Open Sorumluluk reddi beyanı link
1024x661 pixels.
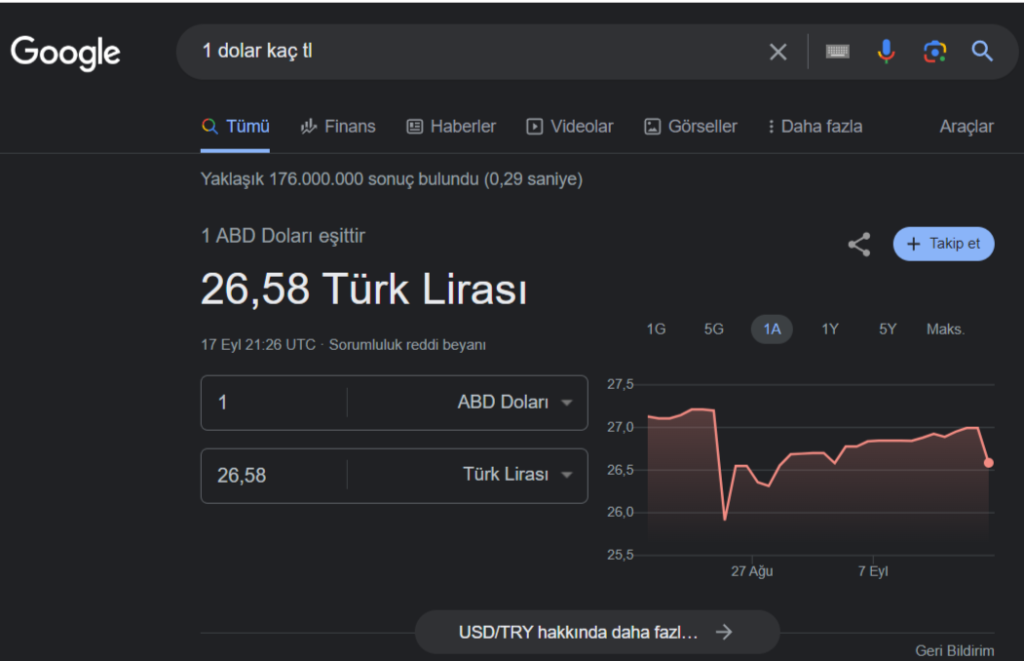tap(407, 345)
